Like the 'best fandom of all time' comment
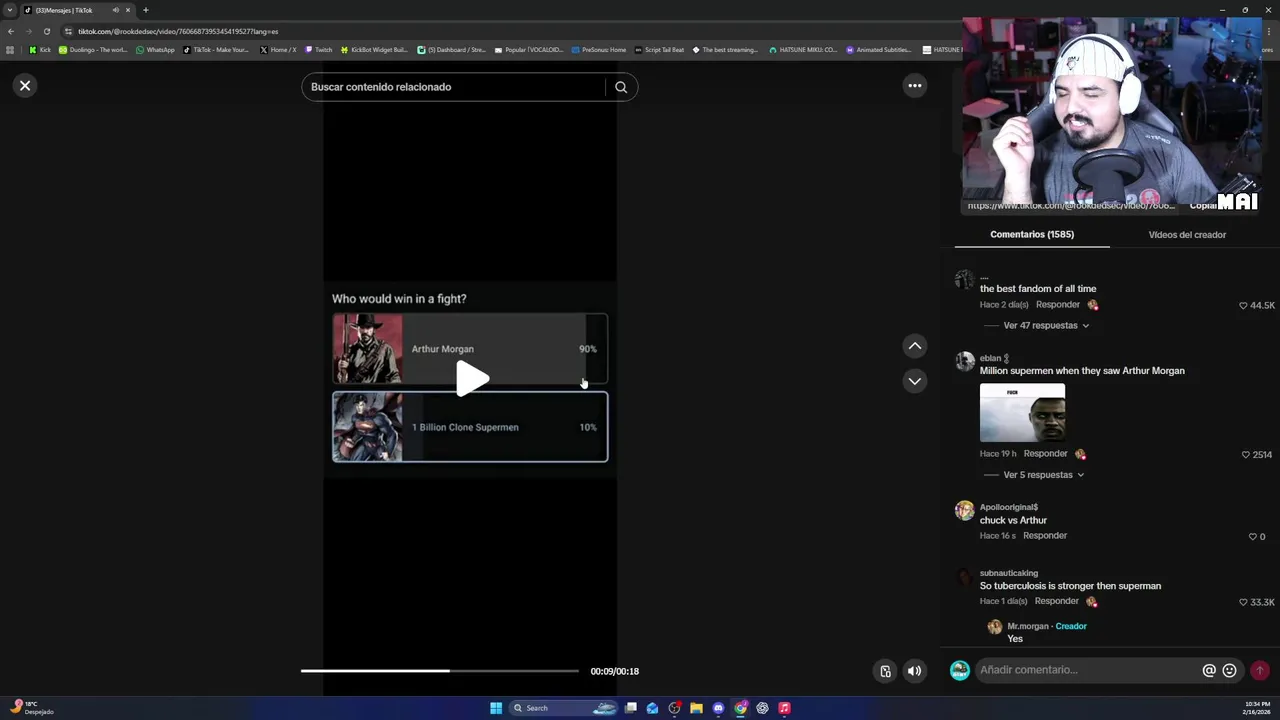 pos(1243,305)
